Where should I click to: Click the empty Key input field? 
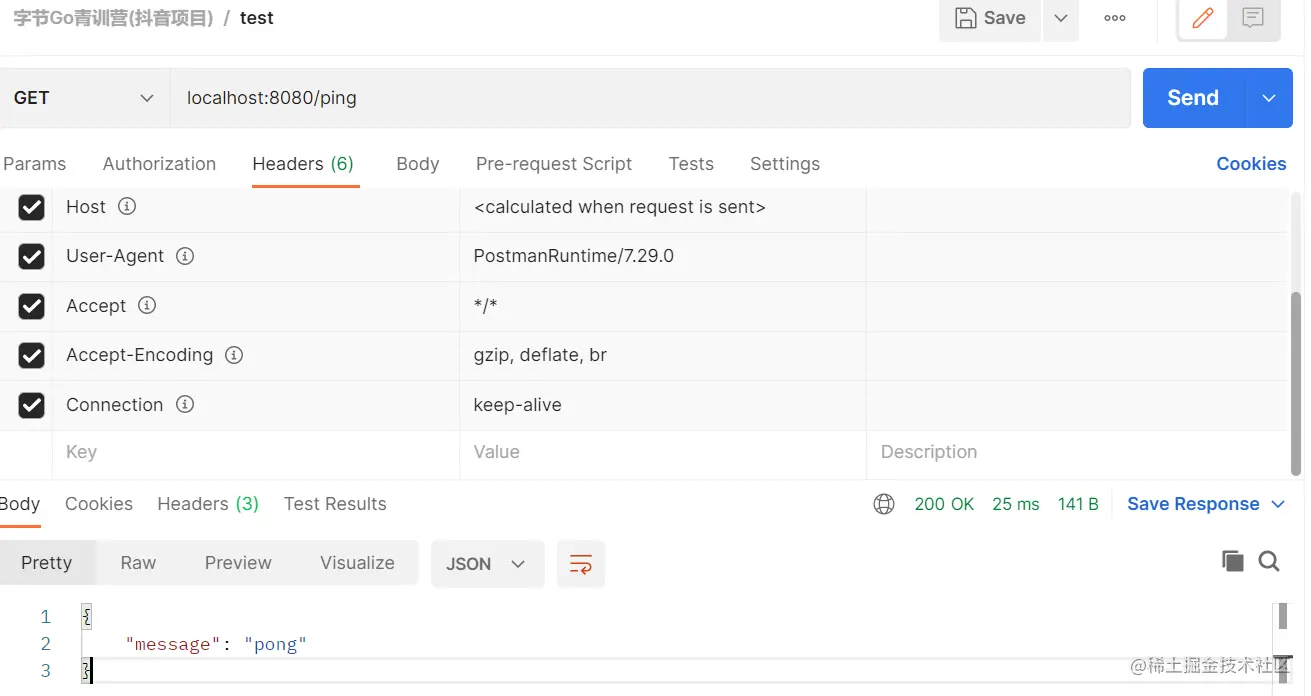tap(255, 452)
